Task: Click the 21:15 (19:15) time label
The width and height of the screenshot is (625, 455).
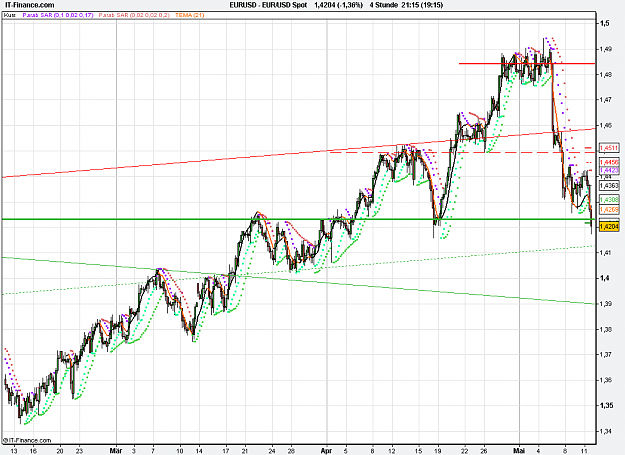Action: click(x=422, y=5)
